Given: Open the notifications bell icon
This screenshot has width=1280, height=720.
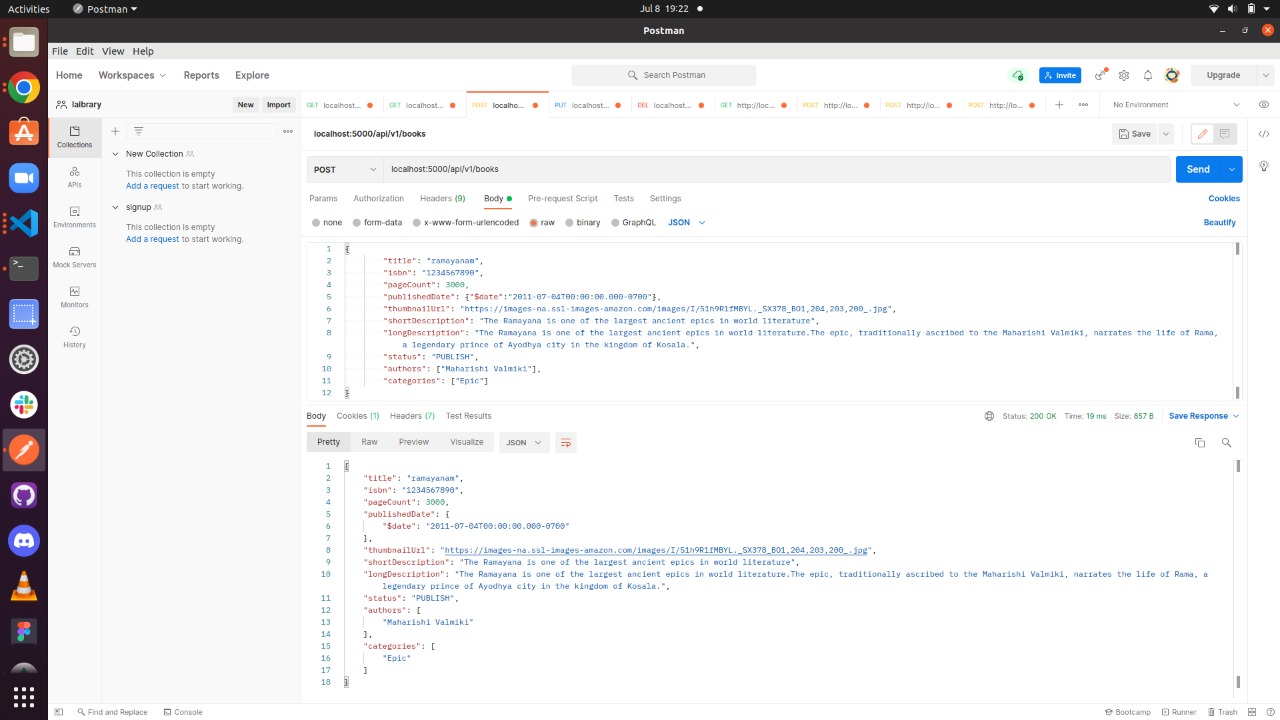Looking at the screenshot, I should click(x=1148, y=75).
